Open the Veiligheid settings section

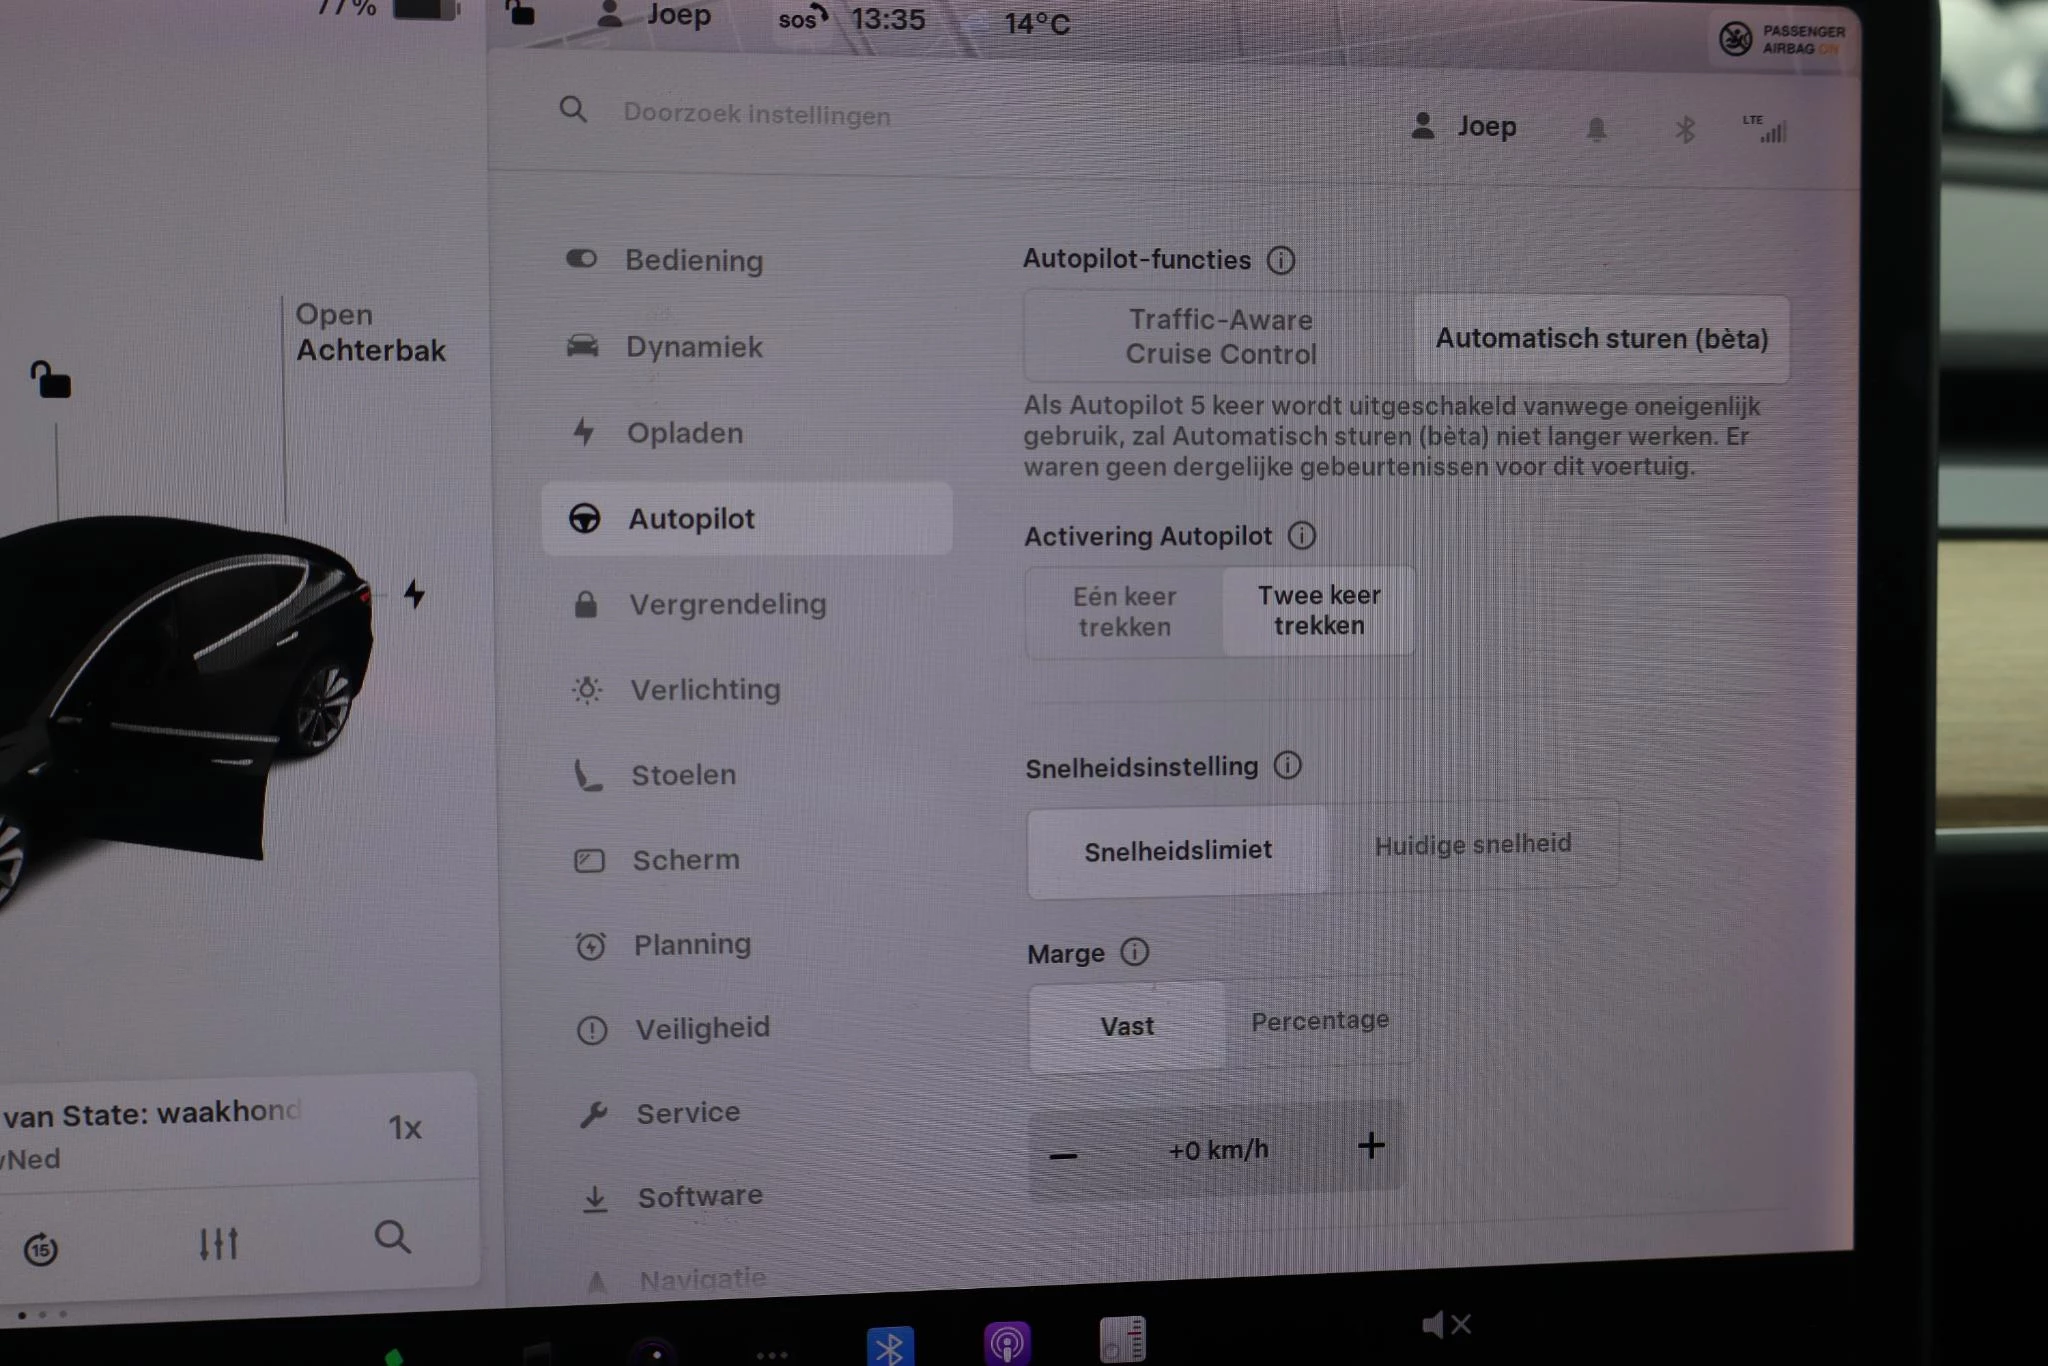pyautogui.click(x=701, y=1027)
